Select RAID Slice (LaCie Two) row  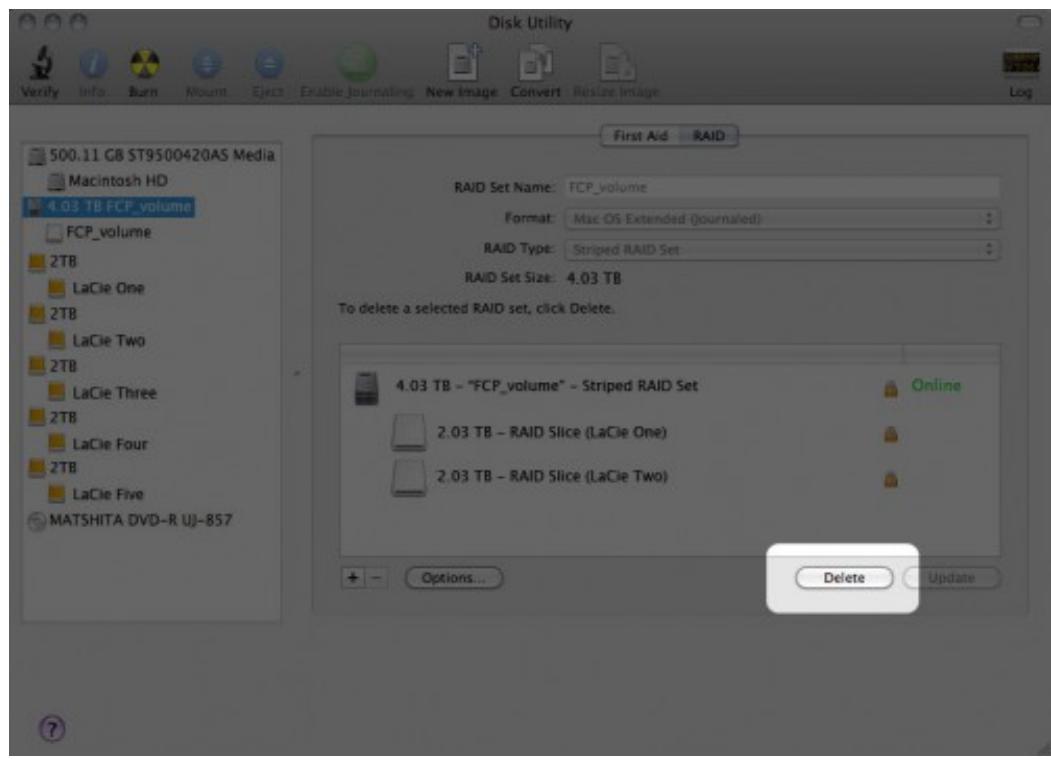pos(670,477)
